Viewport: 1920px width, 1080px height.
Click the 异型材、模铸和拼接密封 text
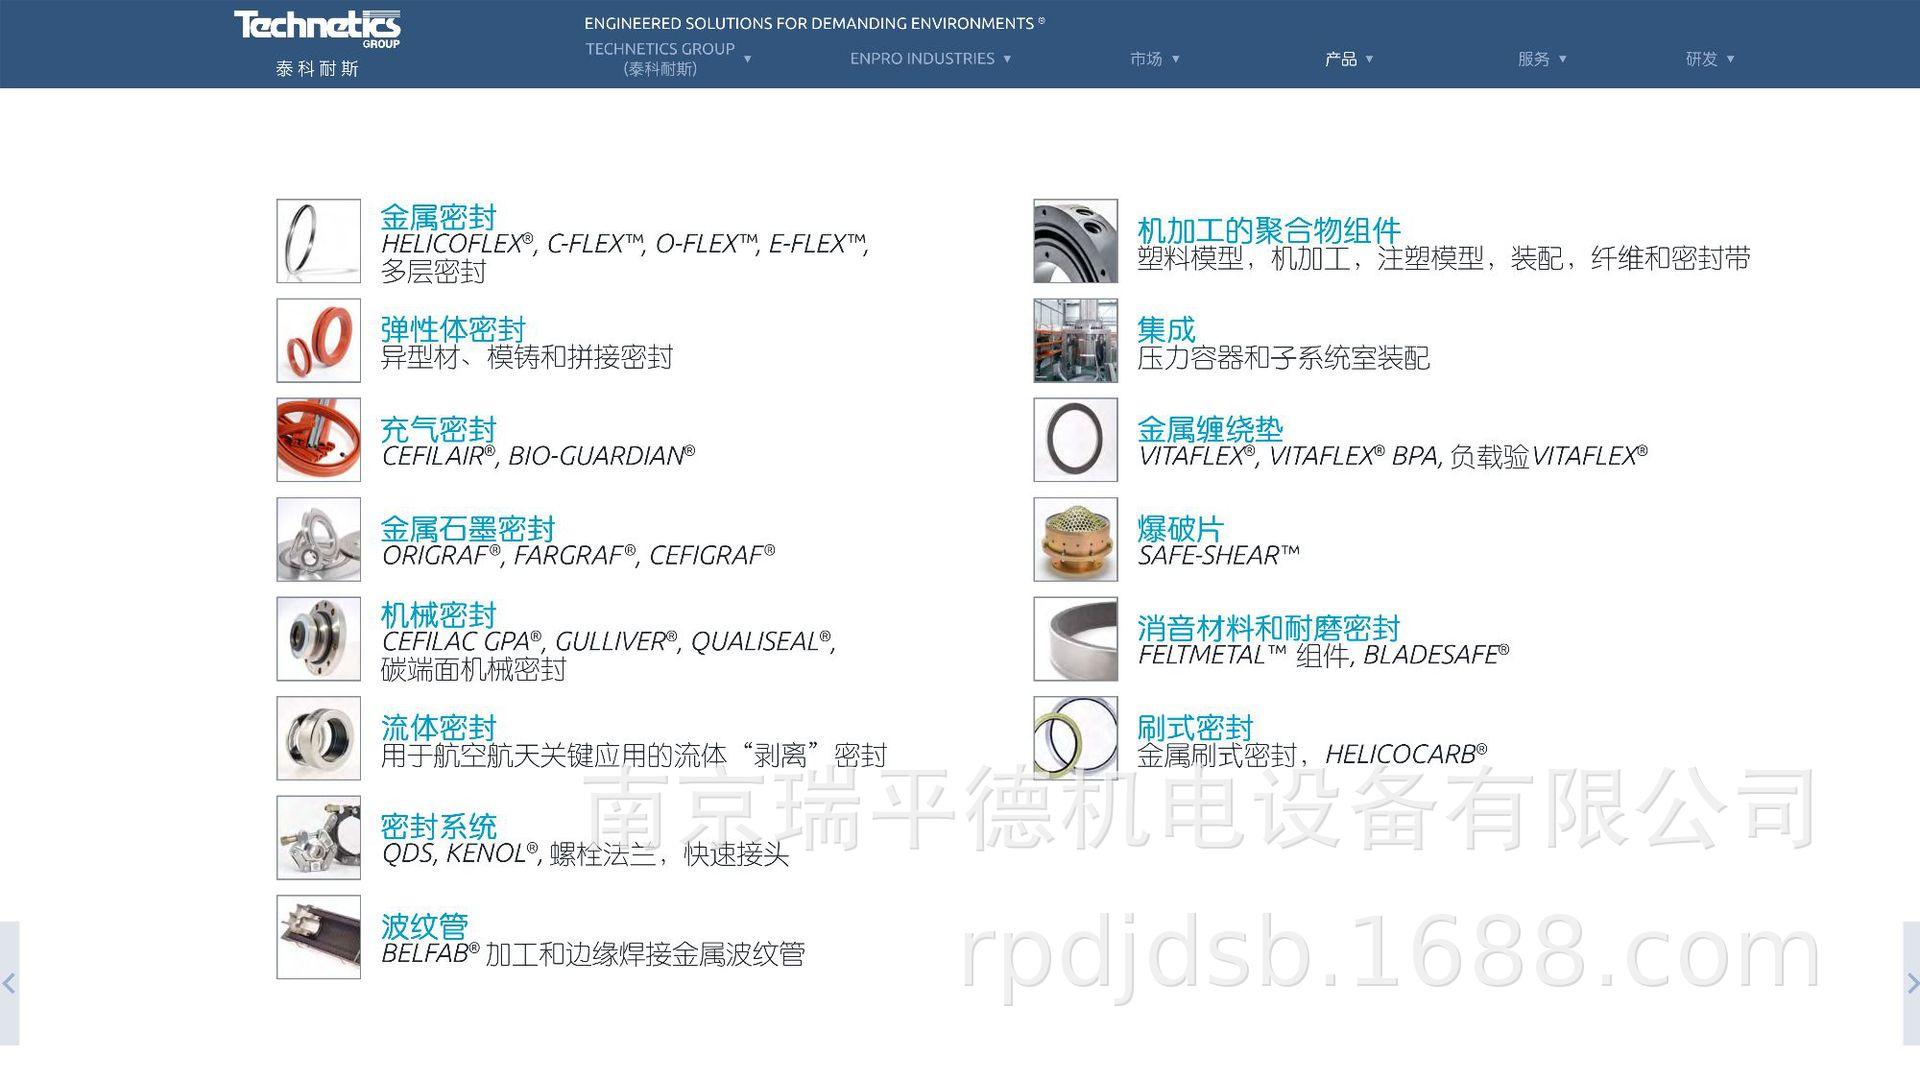527,358
